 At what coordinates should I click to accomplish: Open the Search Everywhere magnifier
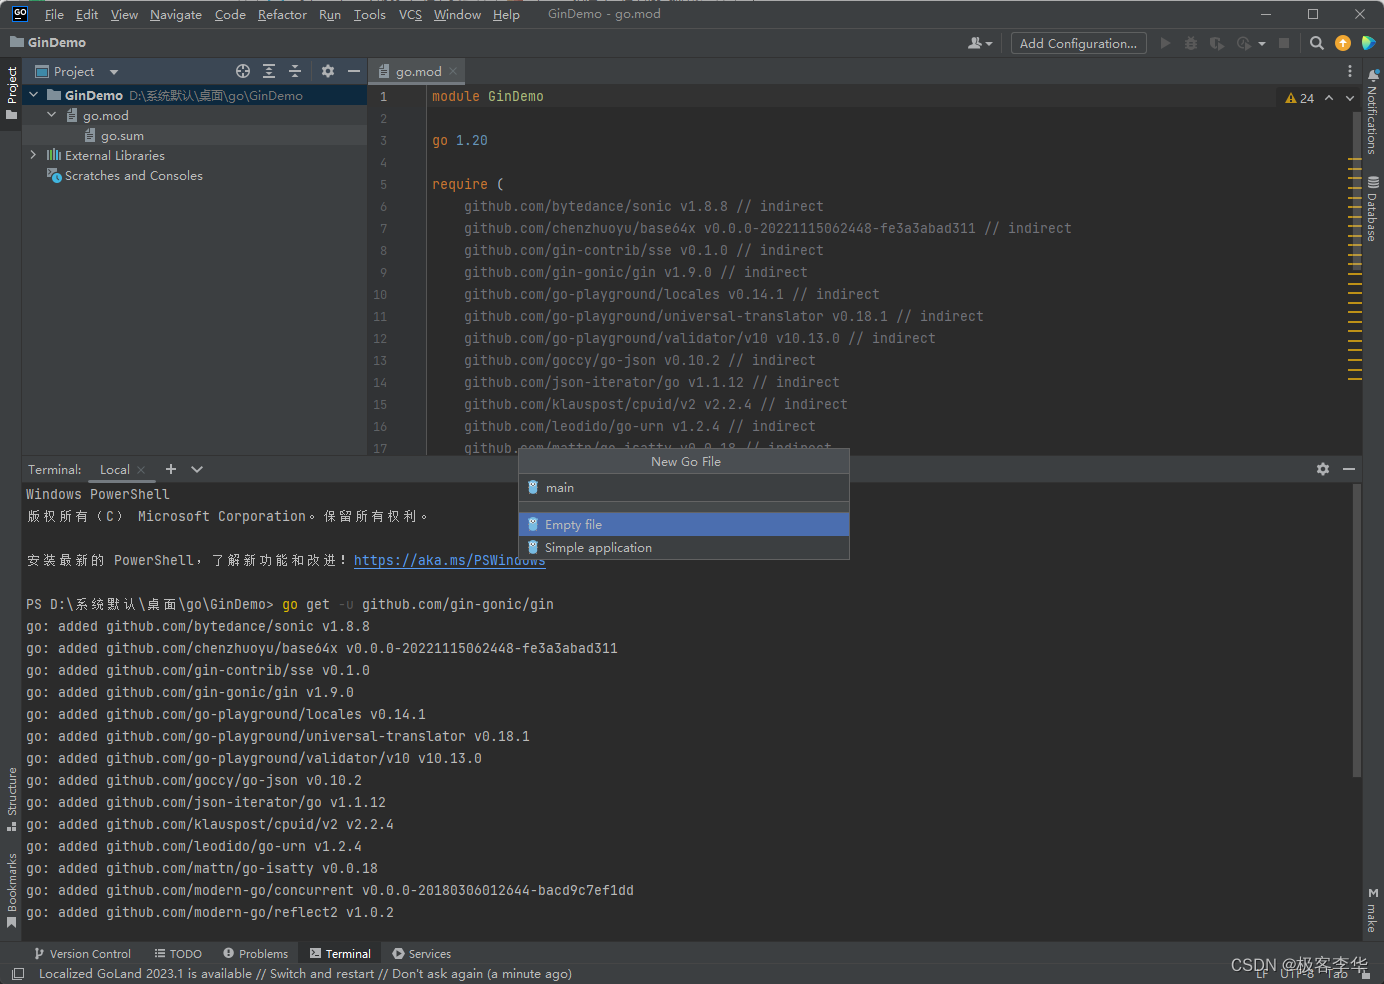coord(1317,43)
